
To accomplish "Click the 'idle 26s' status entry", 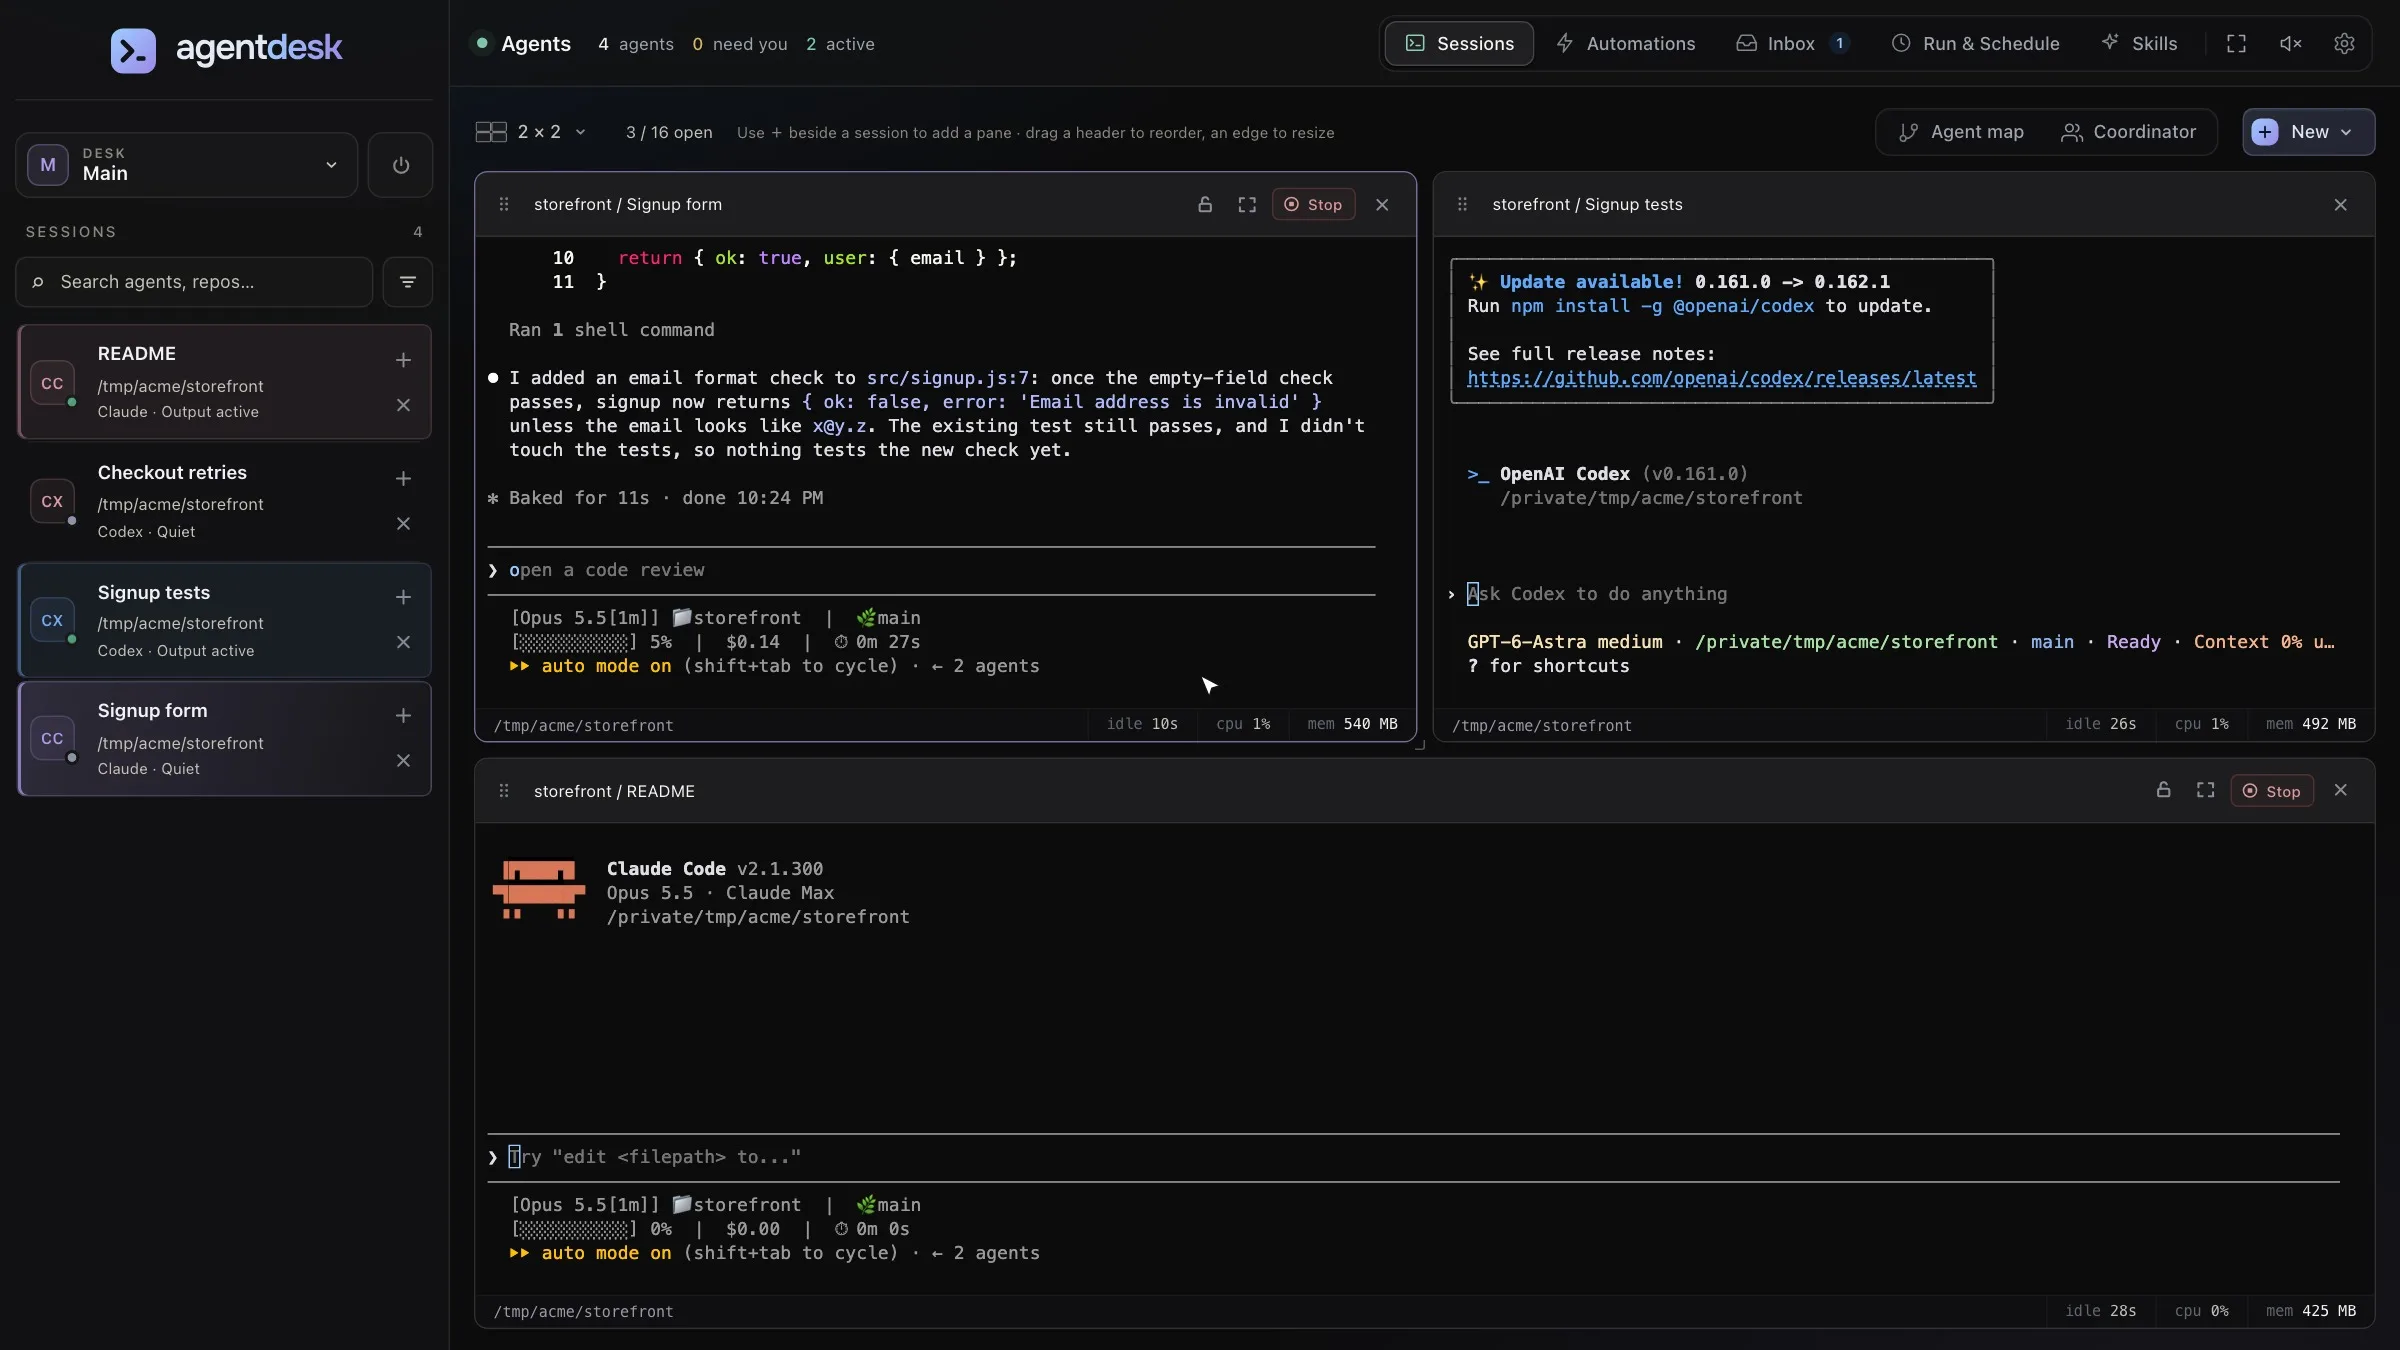I will tap(2100, 724).
